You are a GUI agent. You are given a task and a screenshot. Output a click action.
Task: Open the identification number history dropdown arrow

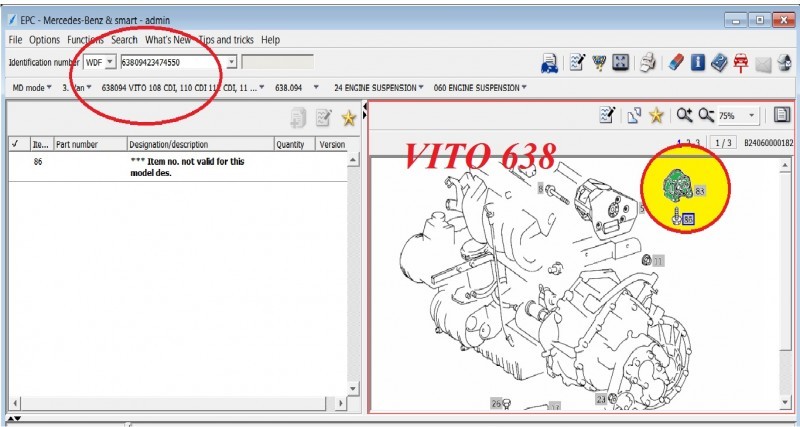(x=232, y=62)
